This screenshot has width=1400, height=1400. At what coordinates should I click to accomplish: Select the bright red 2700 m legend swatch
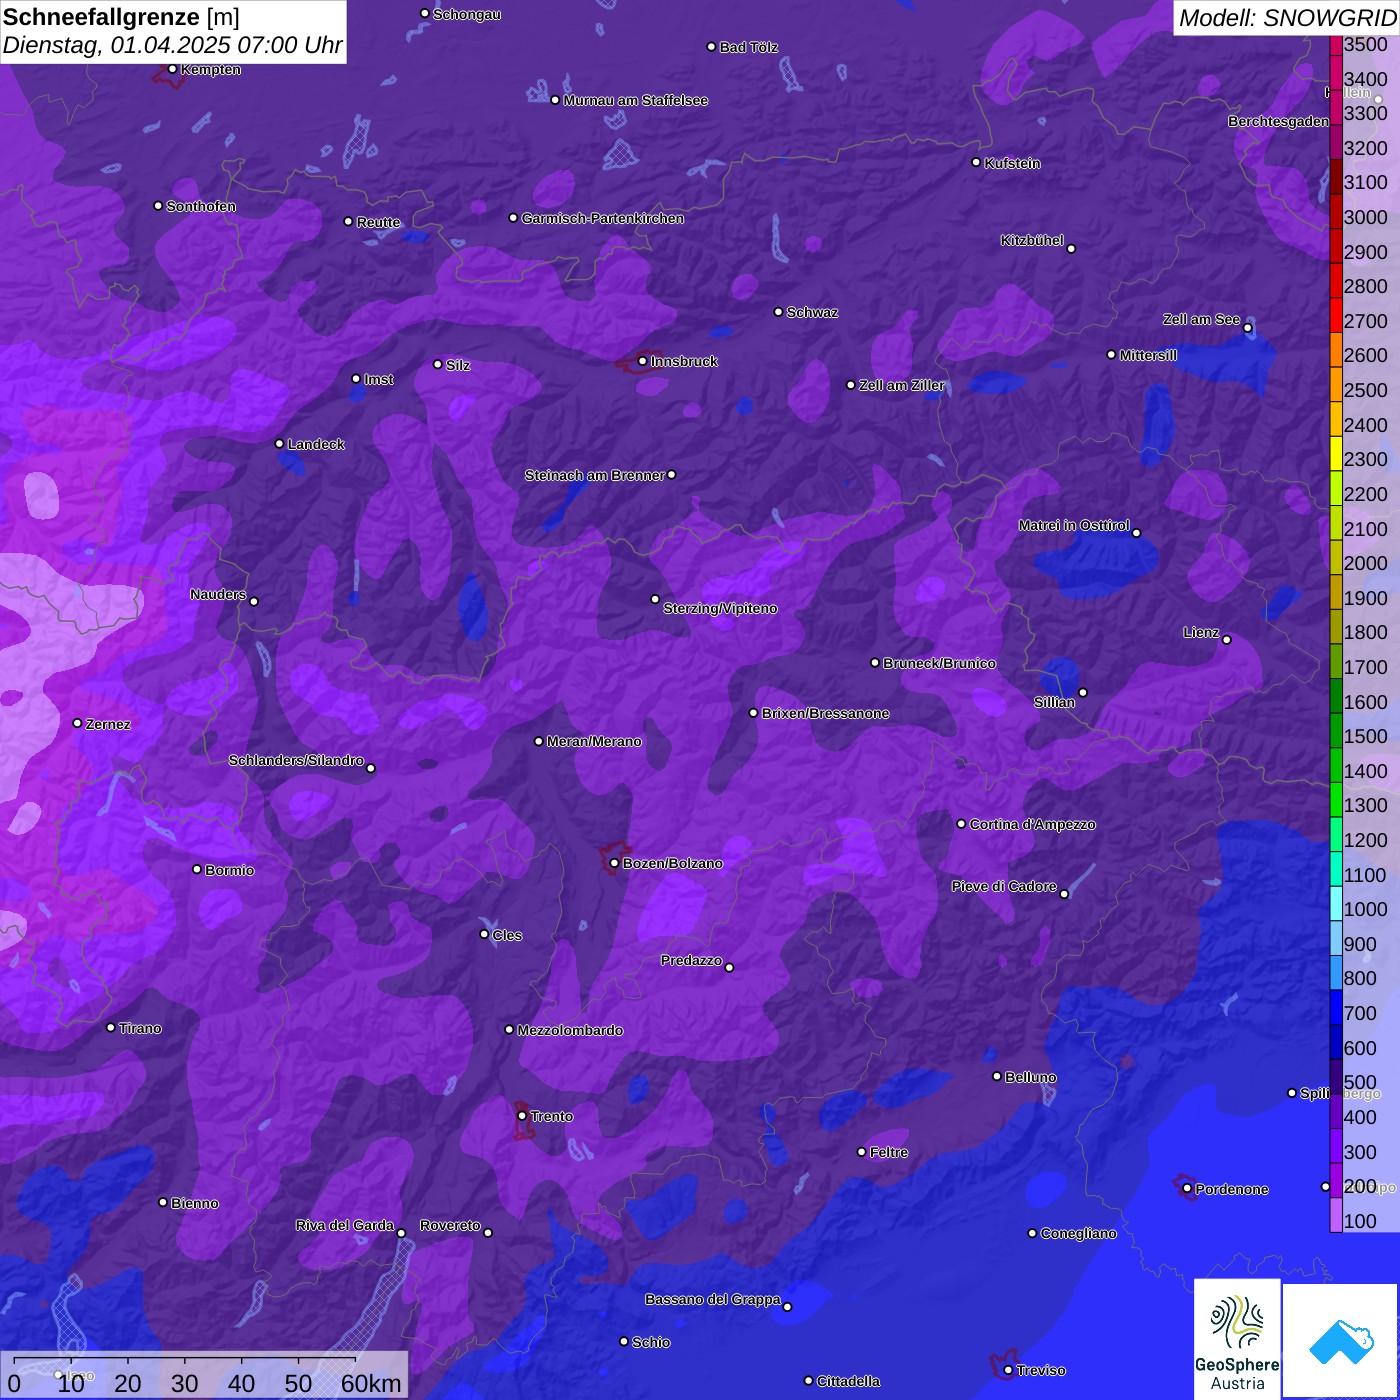click(1336, 316)
